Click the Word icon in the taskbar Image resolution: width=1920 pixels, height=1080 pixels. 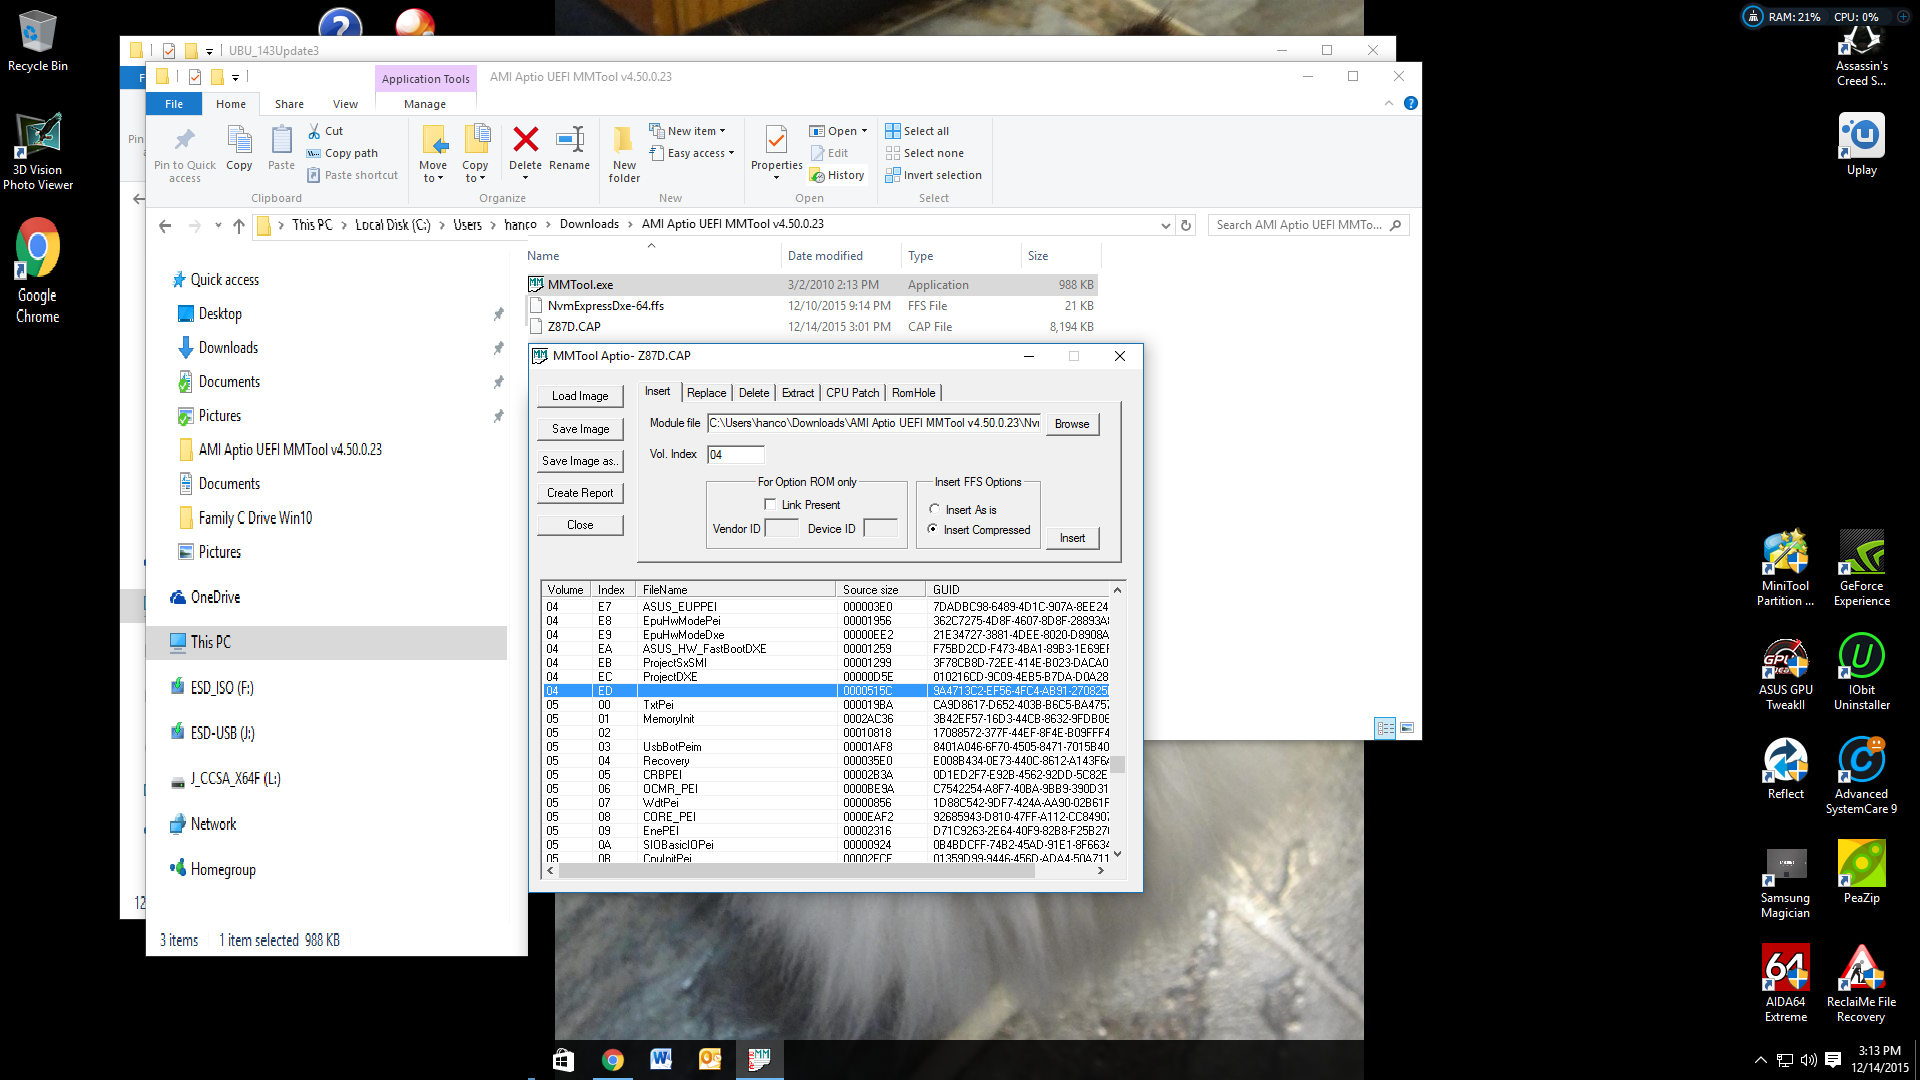(x=661, y=1059)
